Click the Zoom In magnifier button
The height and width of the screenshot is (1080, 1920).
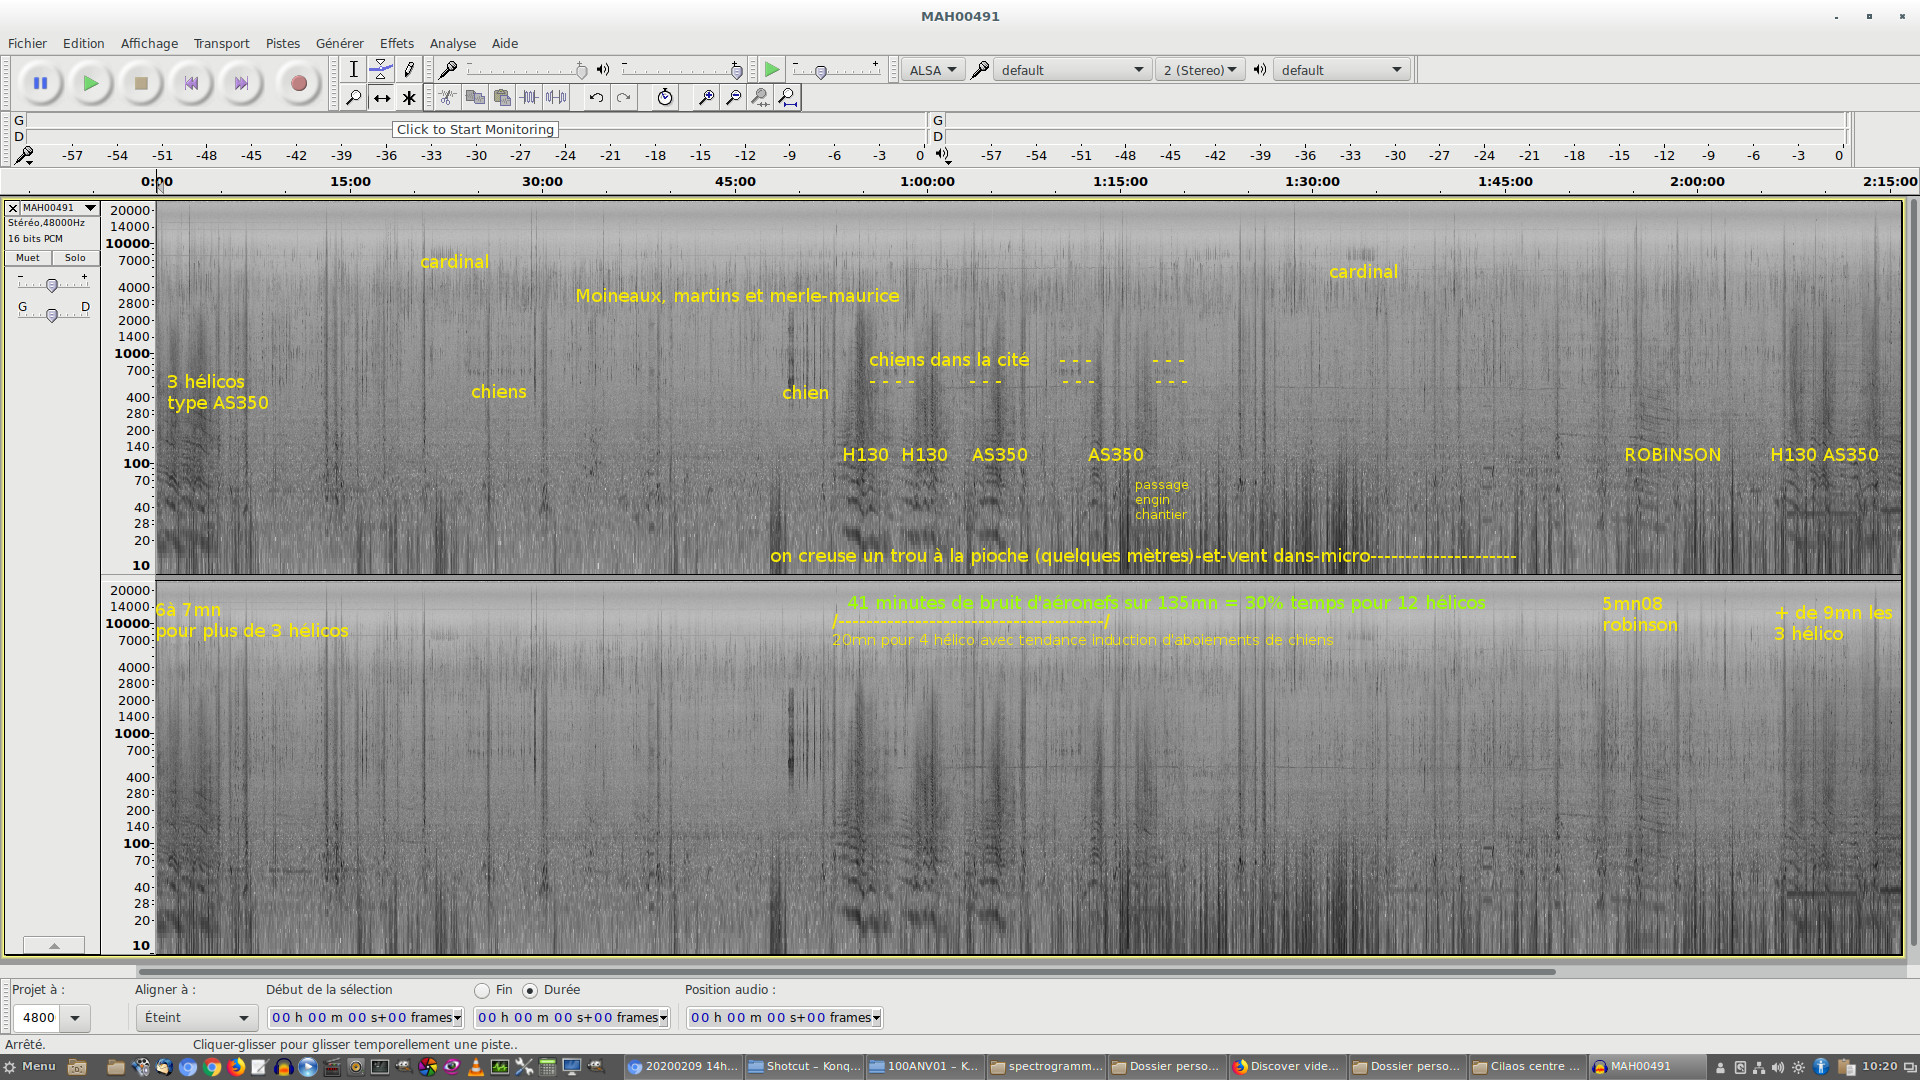[706, 97]
